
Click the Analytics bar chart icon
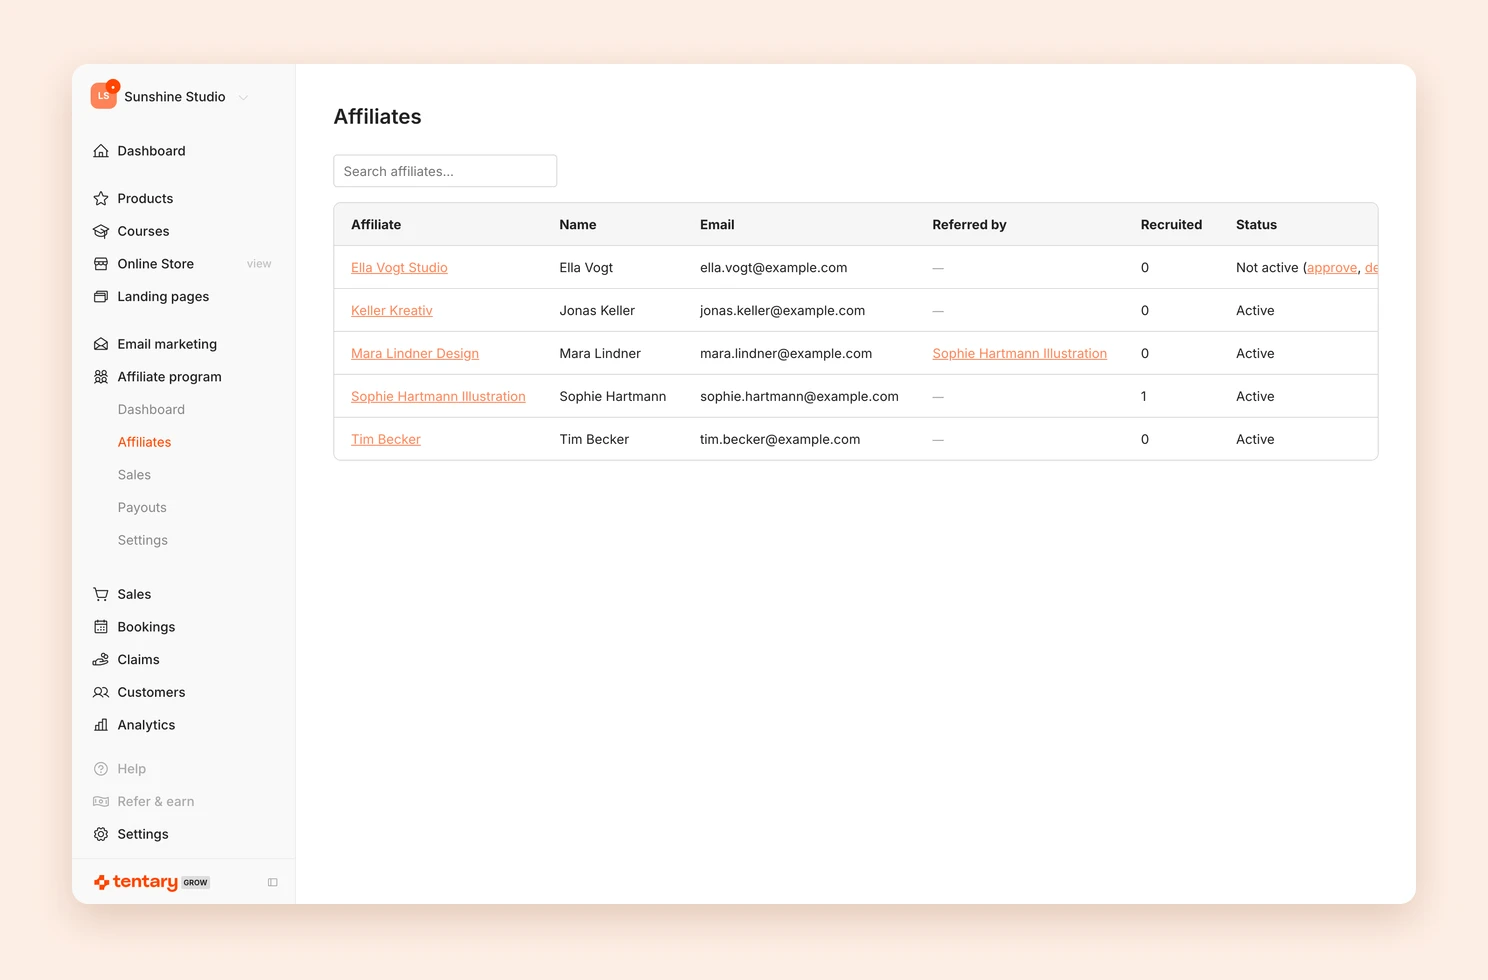(101, 725)
